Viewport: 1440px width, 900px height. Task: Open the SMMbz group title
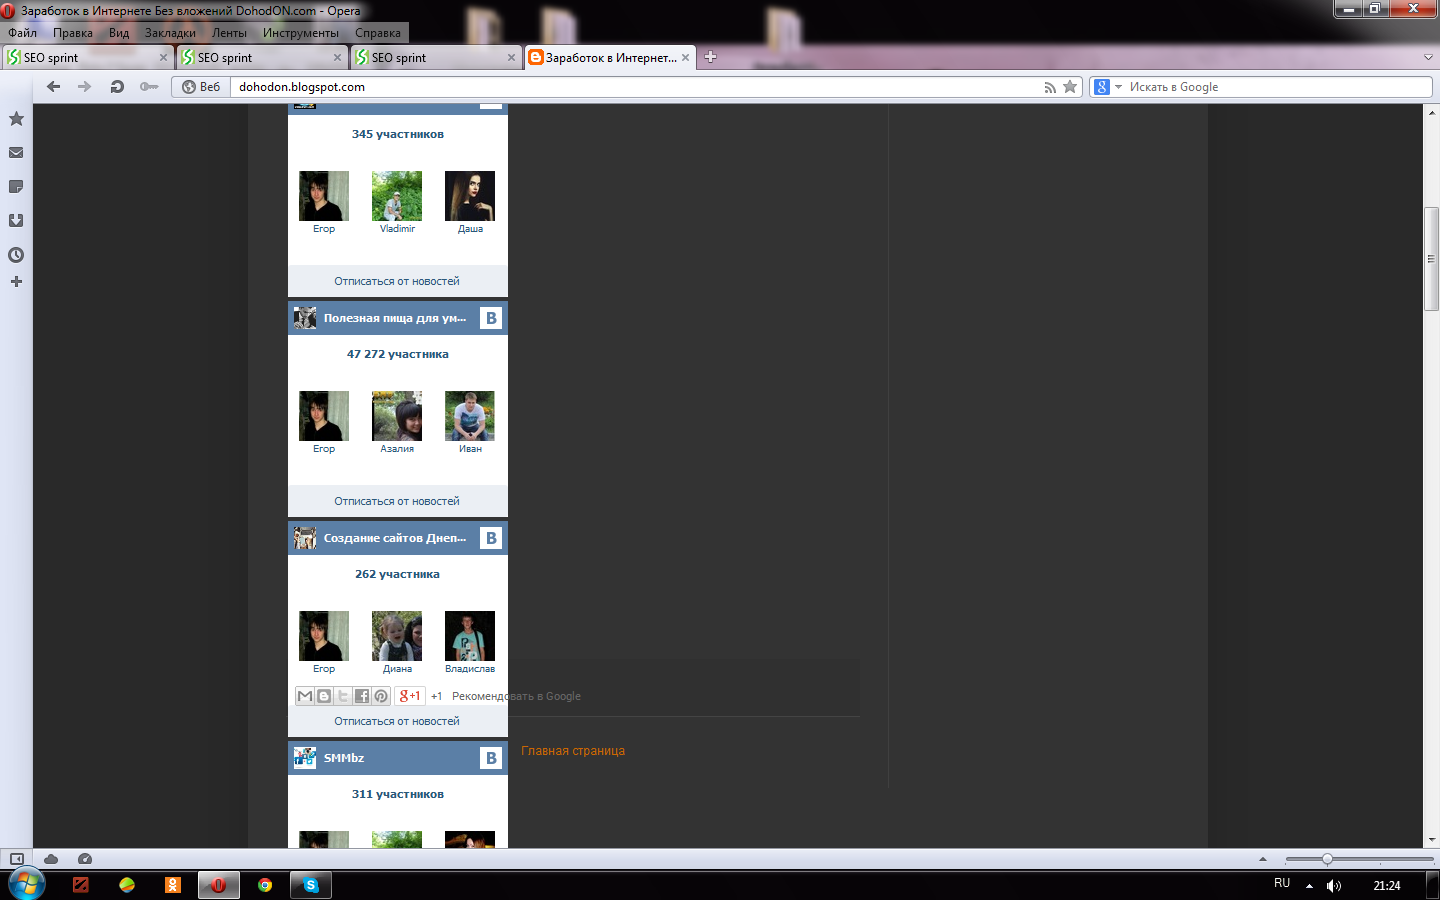coord(344,758)
